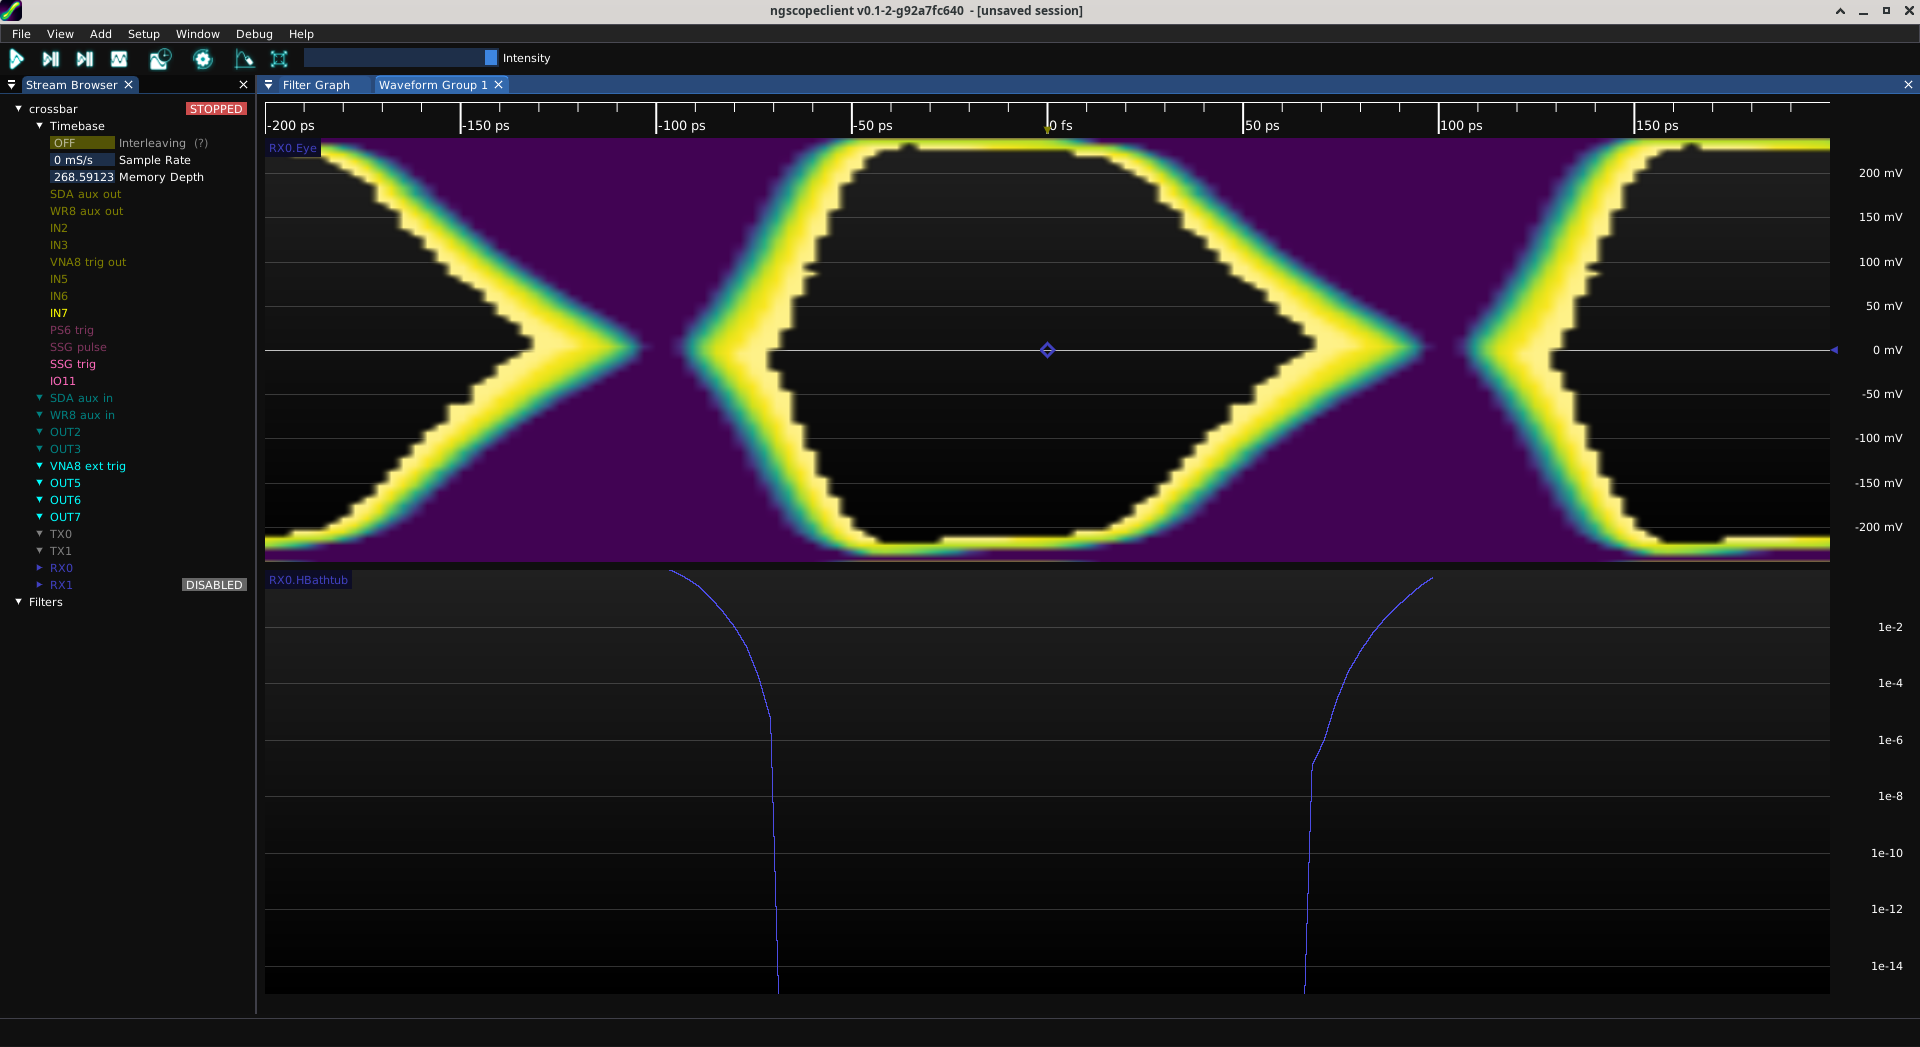Start acquisition with the play trigger icon
1920x1047 pixels.
tap(17, 59)
